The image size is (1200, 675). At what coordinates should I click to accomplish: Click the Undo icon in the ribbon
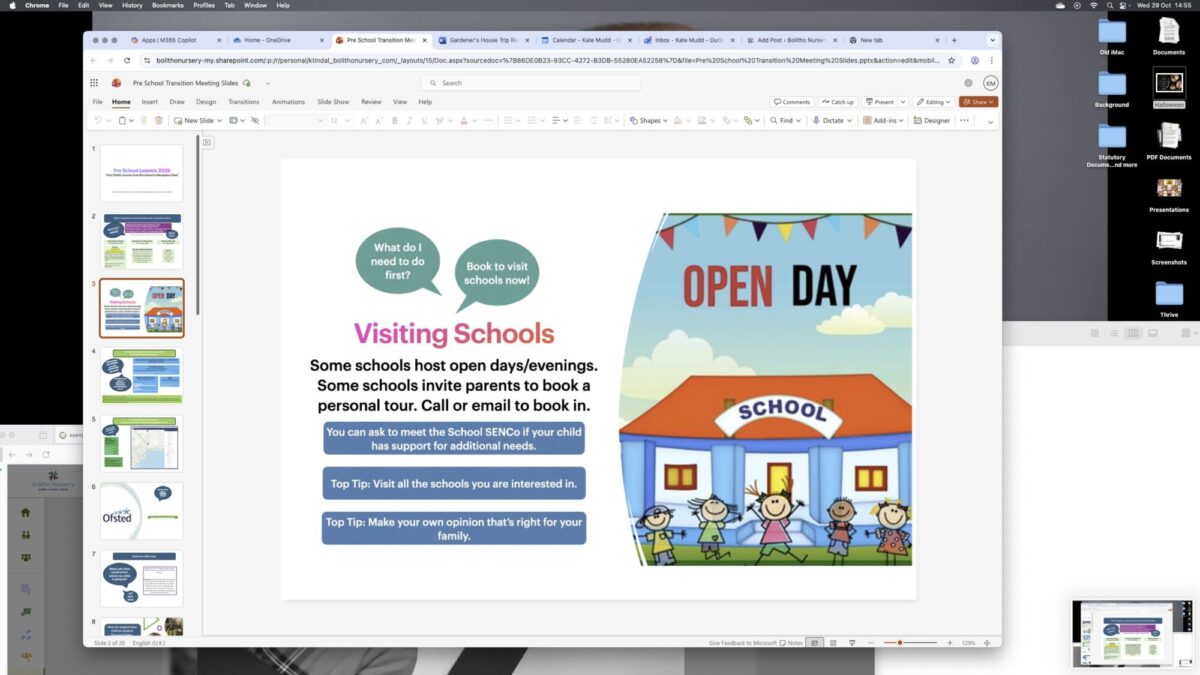97,120
